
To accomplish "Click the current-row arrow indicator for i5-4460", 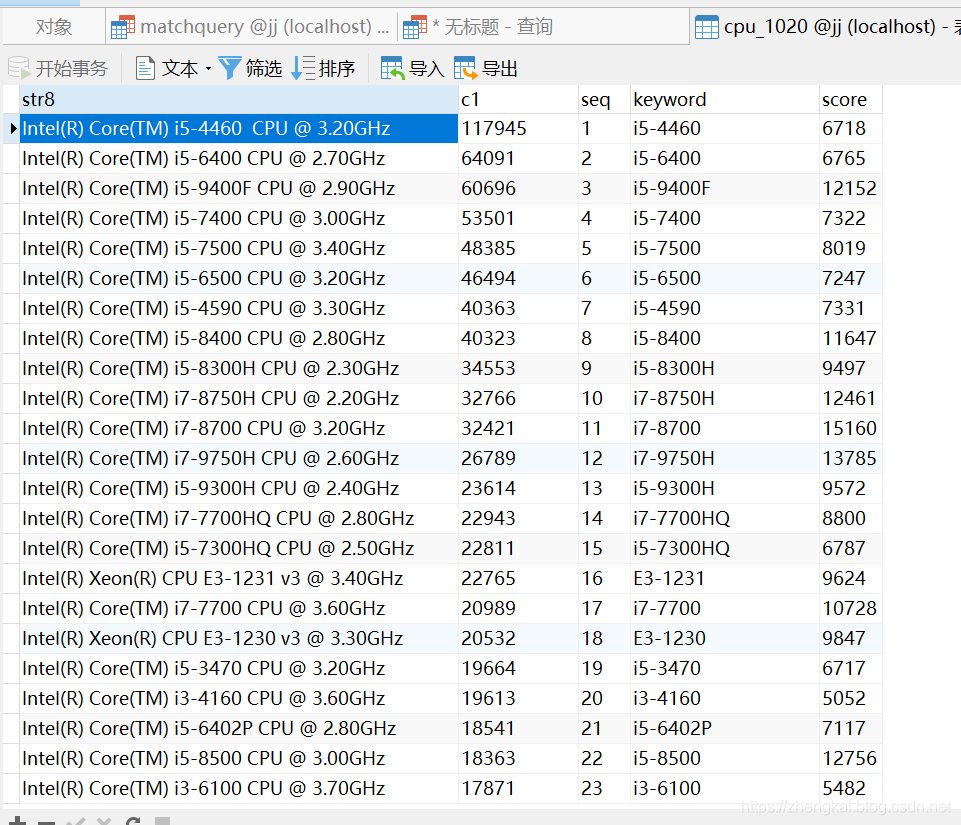I will (12, 129).
